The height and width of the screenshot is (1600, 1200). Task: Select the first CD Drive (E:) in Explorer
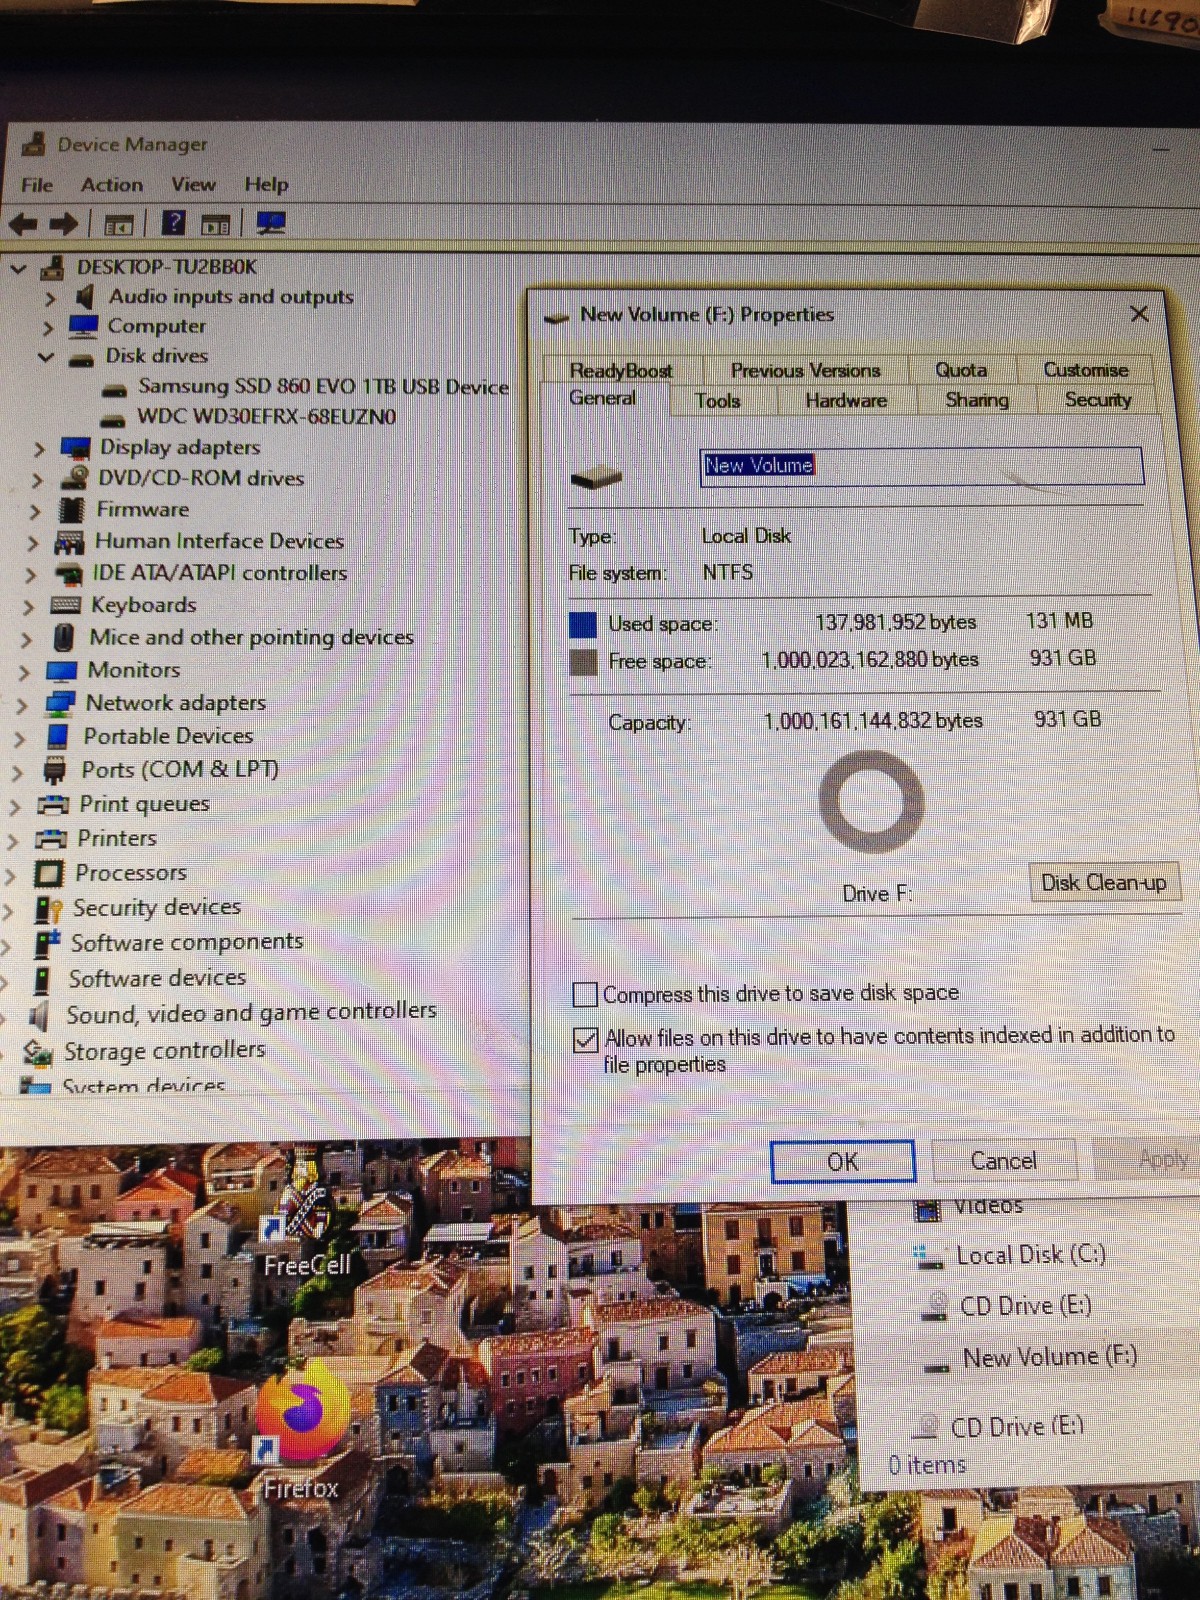pyautogui.click(x=1025, y=1306)
